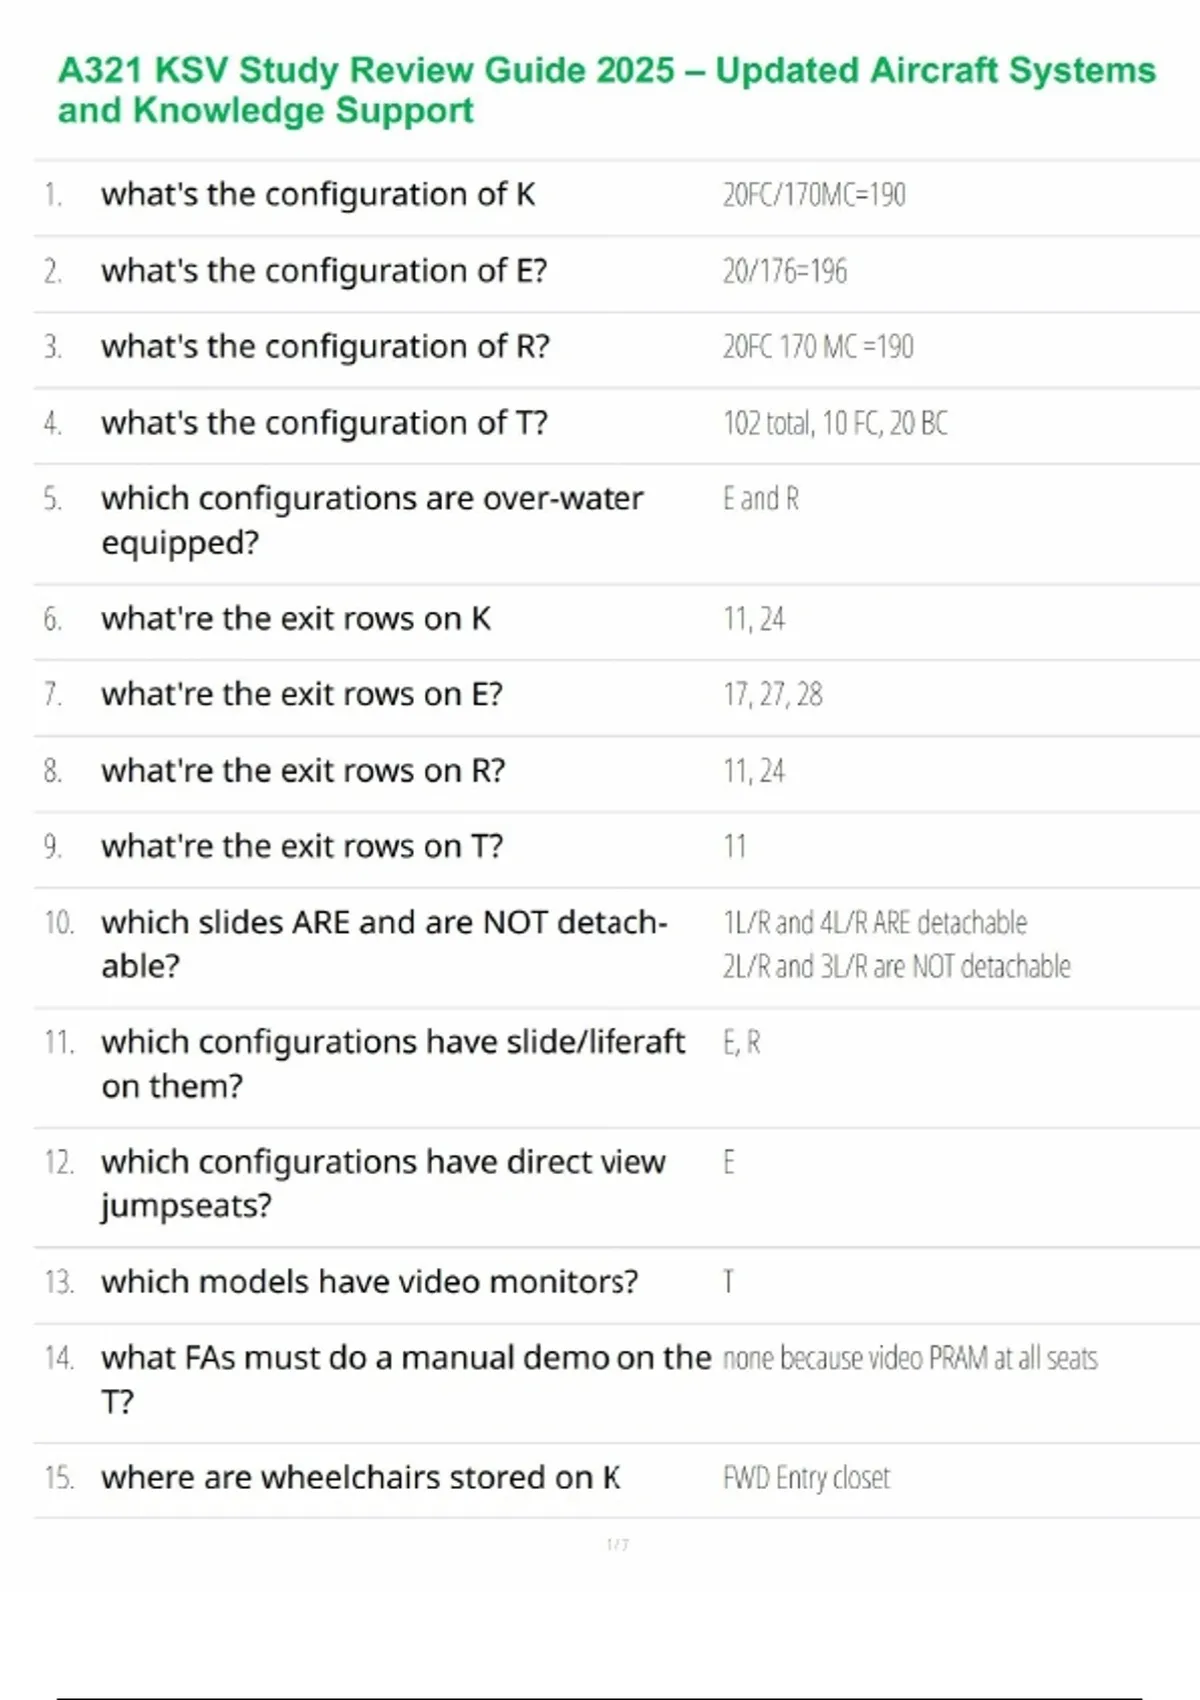Select question 4 about configuration of T
This screenshot has width=1200, height=1700.
click(x=324, y=423)
